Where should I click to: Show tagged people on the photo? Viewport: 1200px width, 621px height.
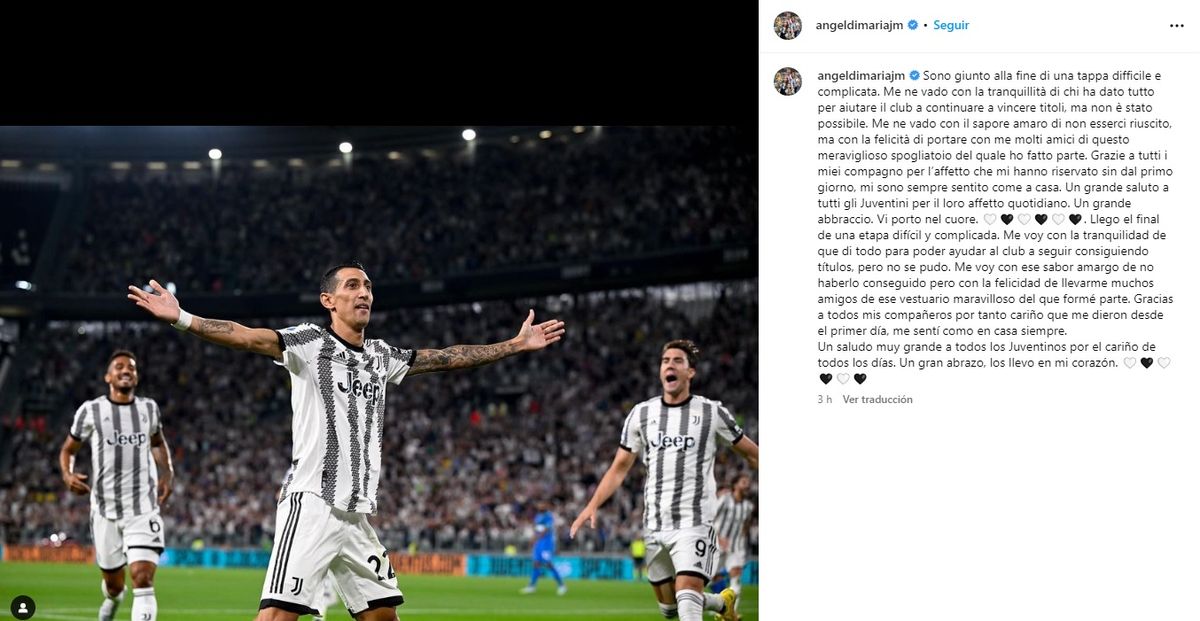22,606
